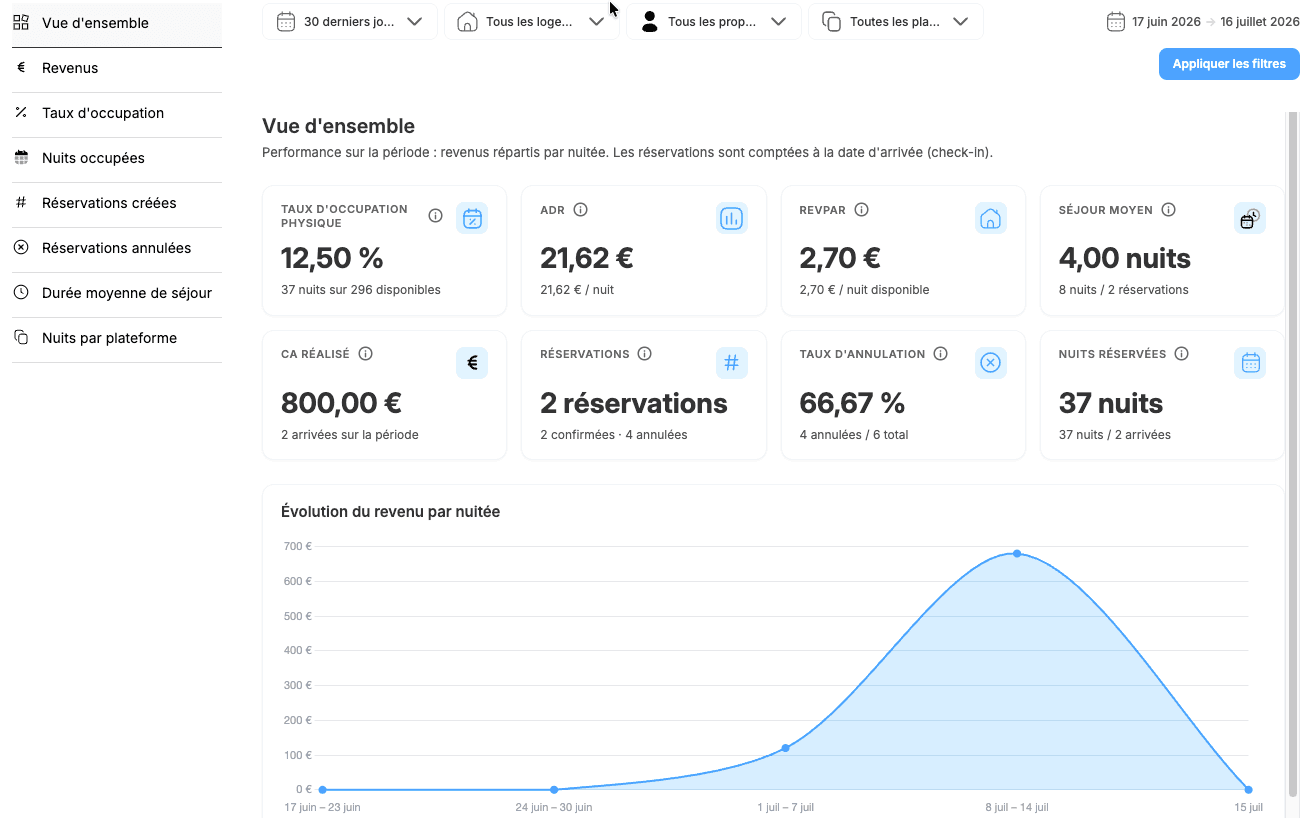Click the 1 juil – 7 juil chart data point
Image resolution: width=1308 pixels, height=829 pixels.
pyautogui.click(x=785, y=748)
